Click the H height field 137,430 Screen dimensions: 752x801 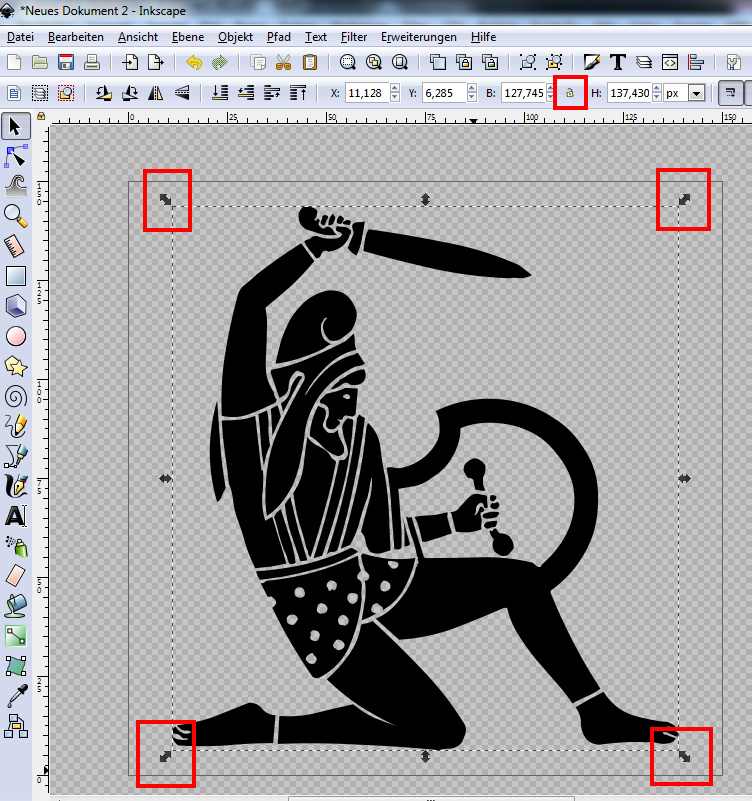[629, 93]
